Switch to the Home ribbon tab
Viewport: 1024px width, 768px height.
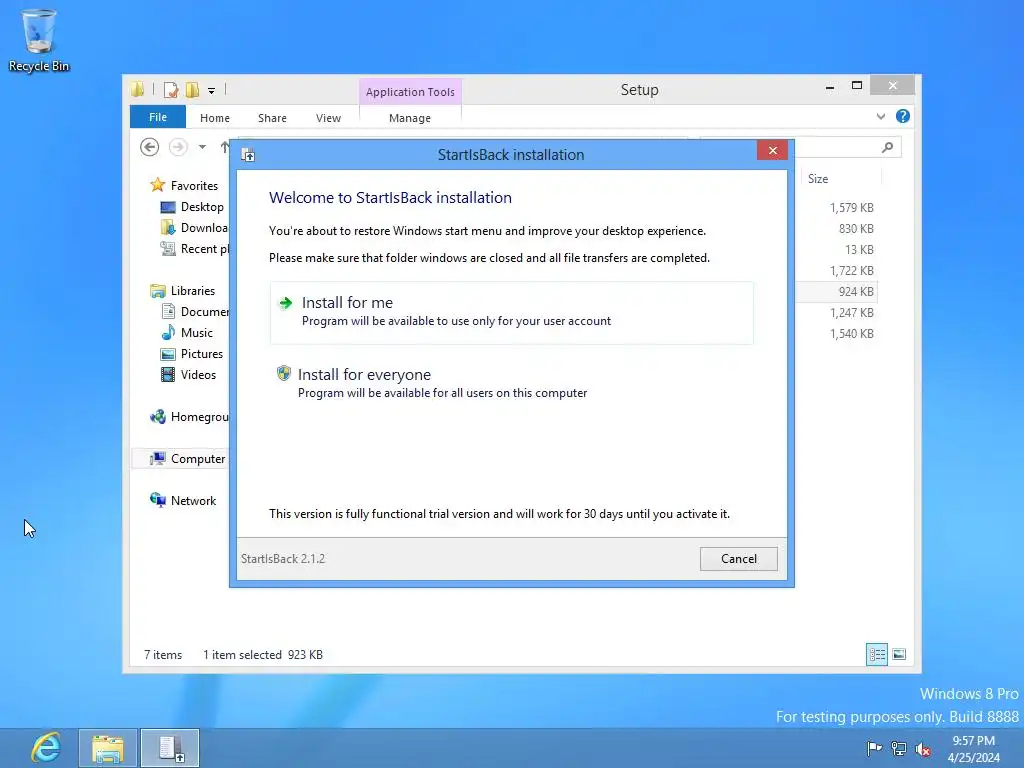coord(215,118)
